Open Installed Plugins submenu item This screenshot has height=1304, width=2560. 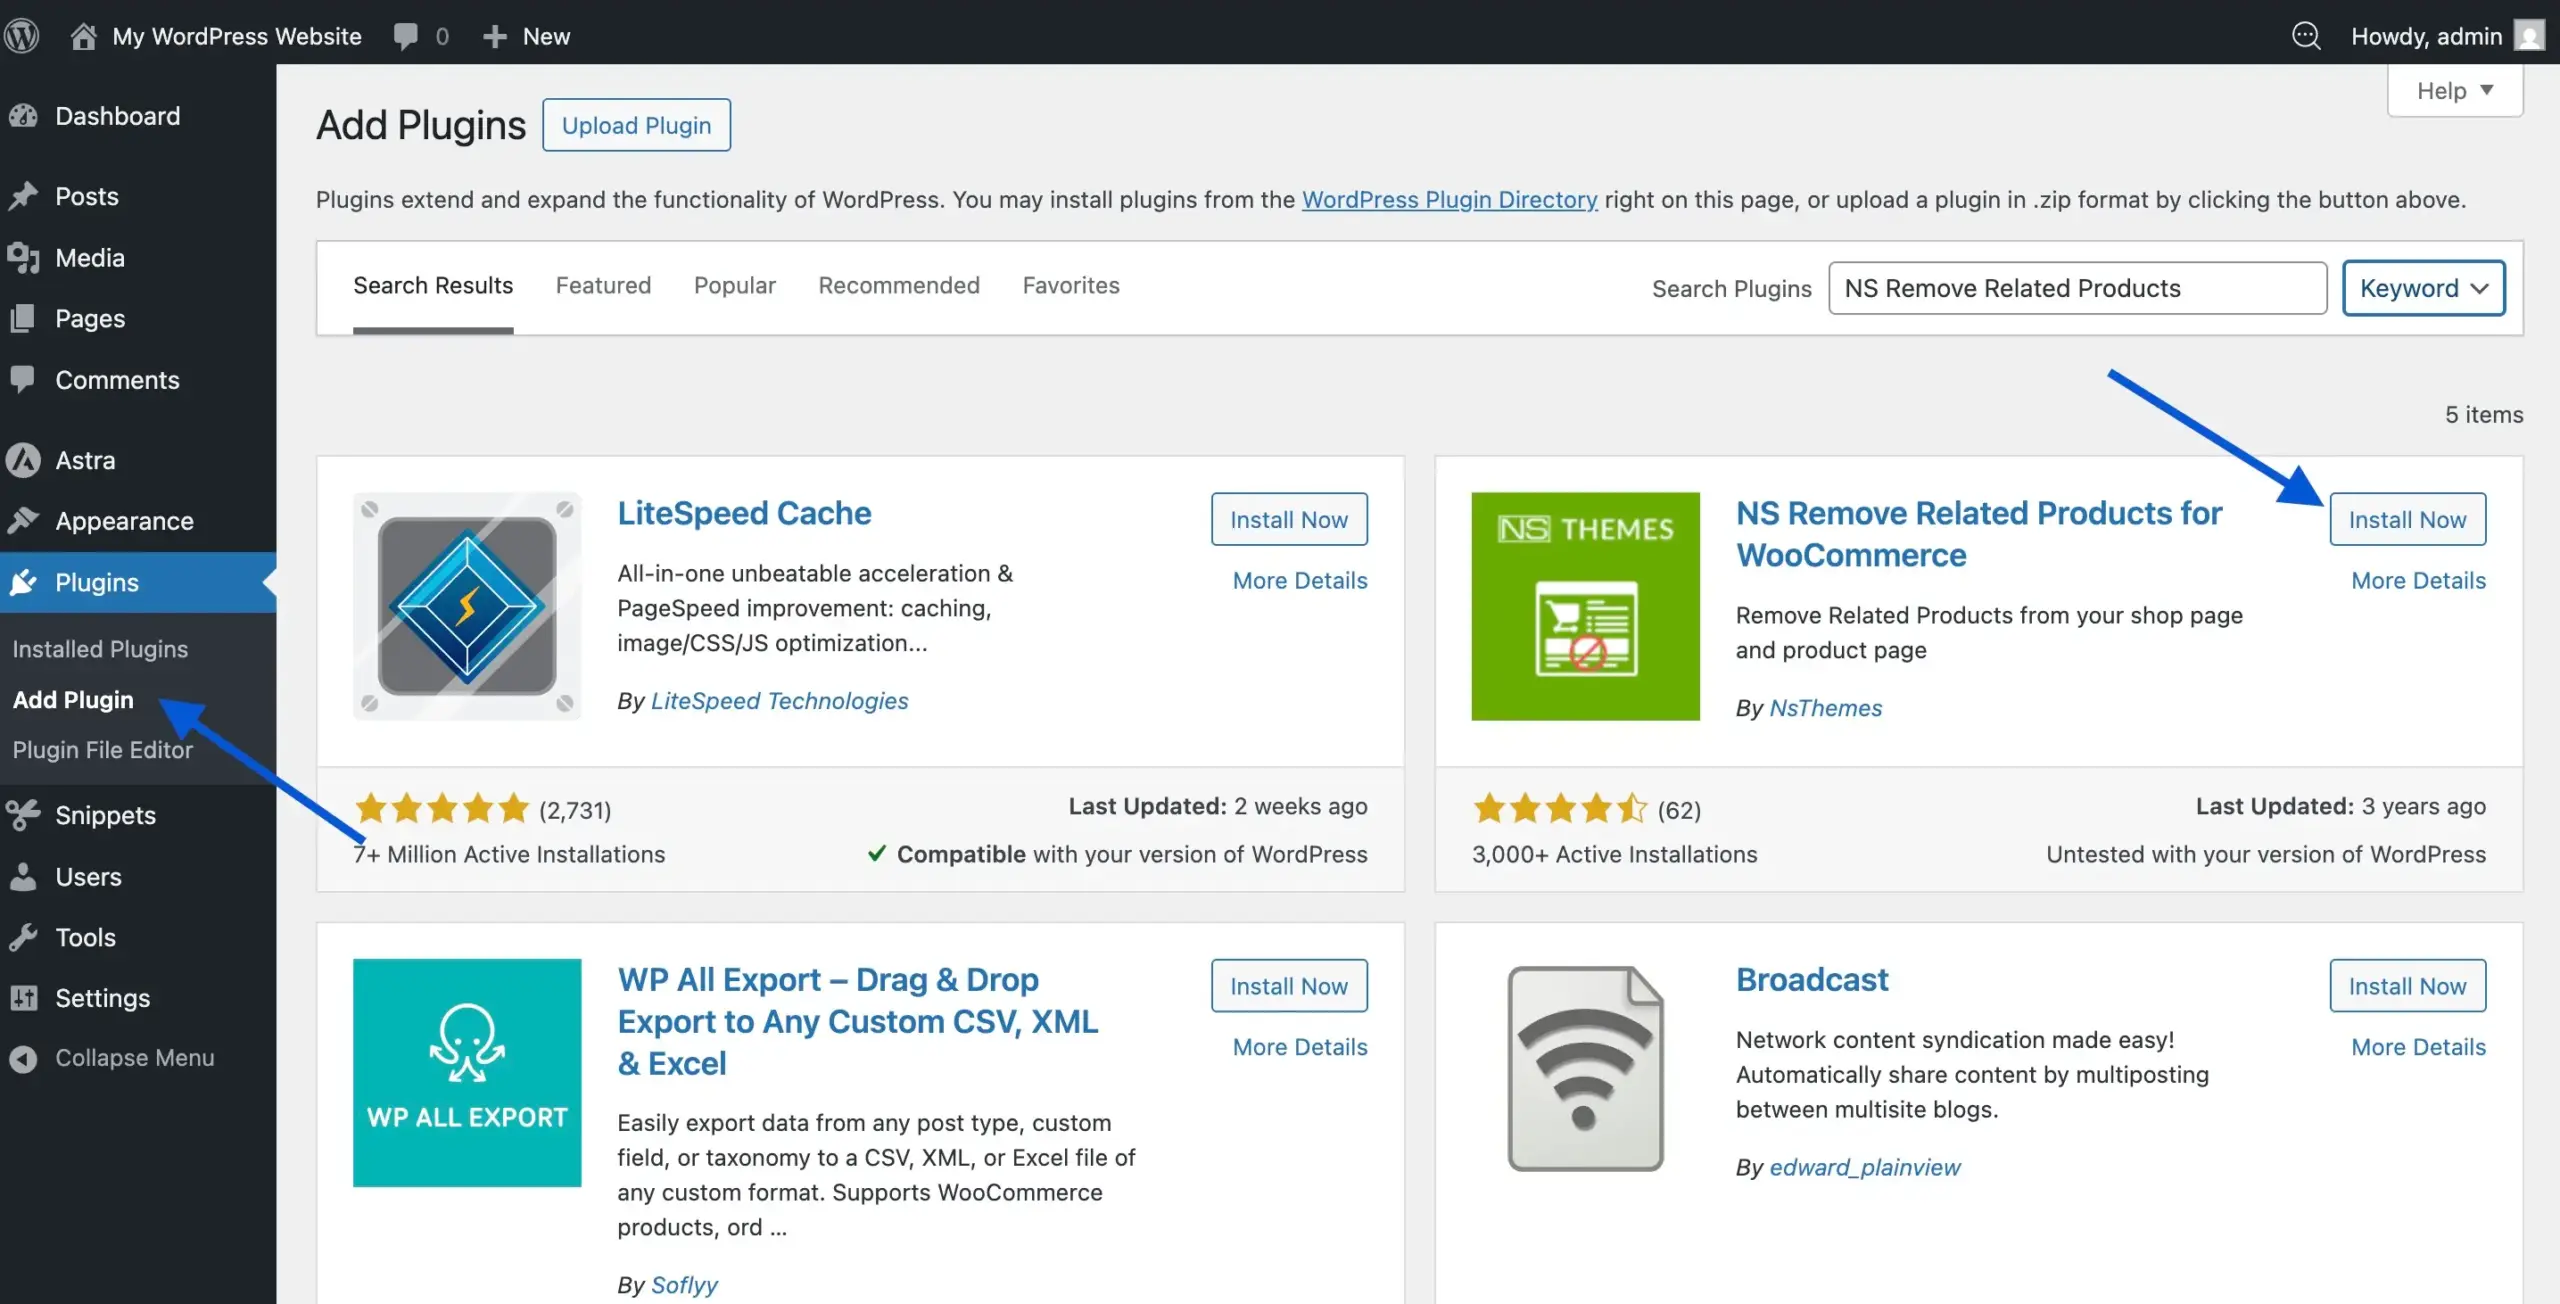click(100, 649)
